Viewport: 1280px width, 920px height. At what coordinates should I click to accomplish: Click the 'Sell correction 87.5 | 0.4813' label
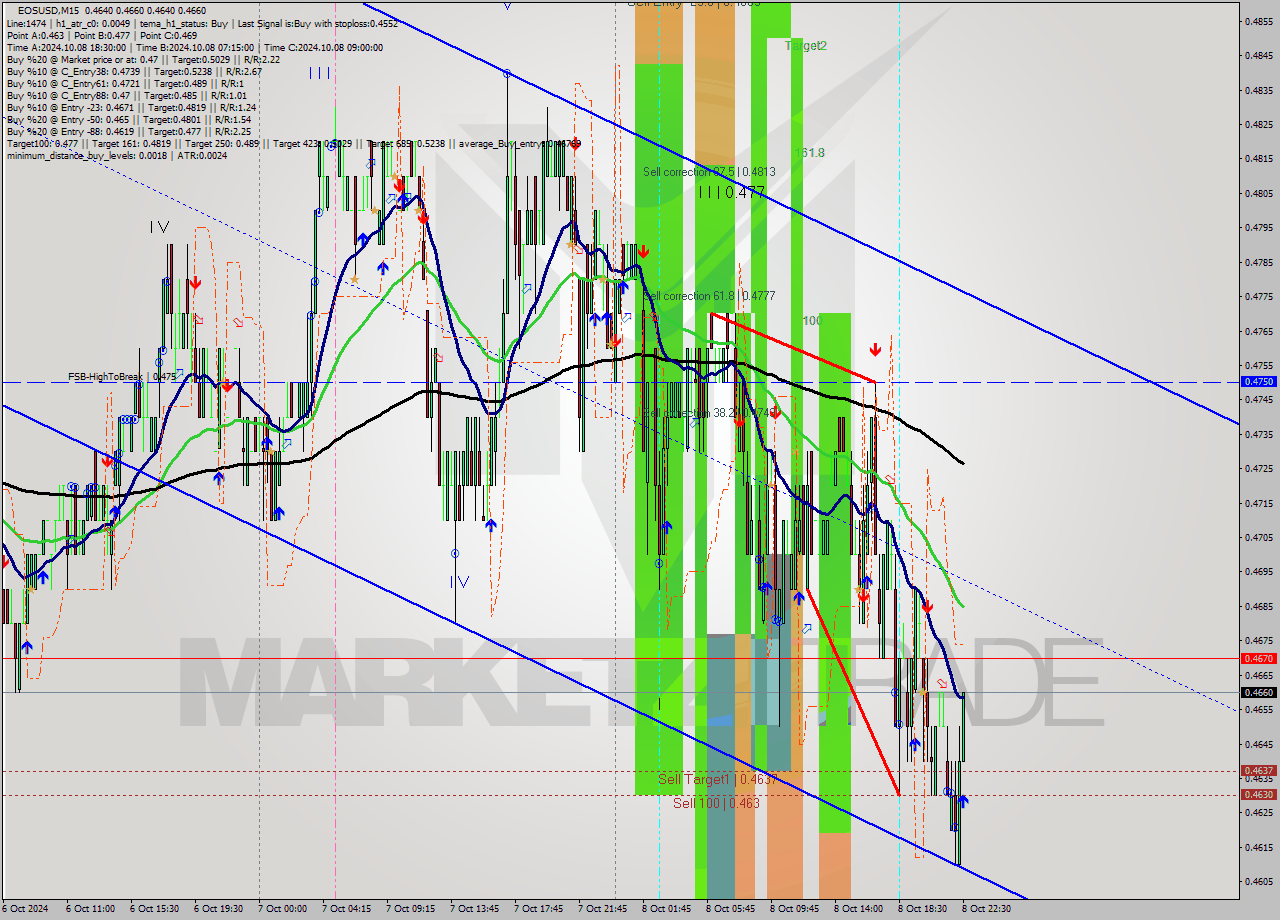coord(709,172)
